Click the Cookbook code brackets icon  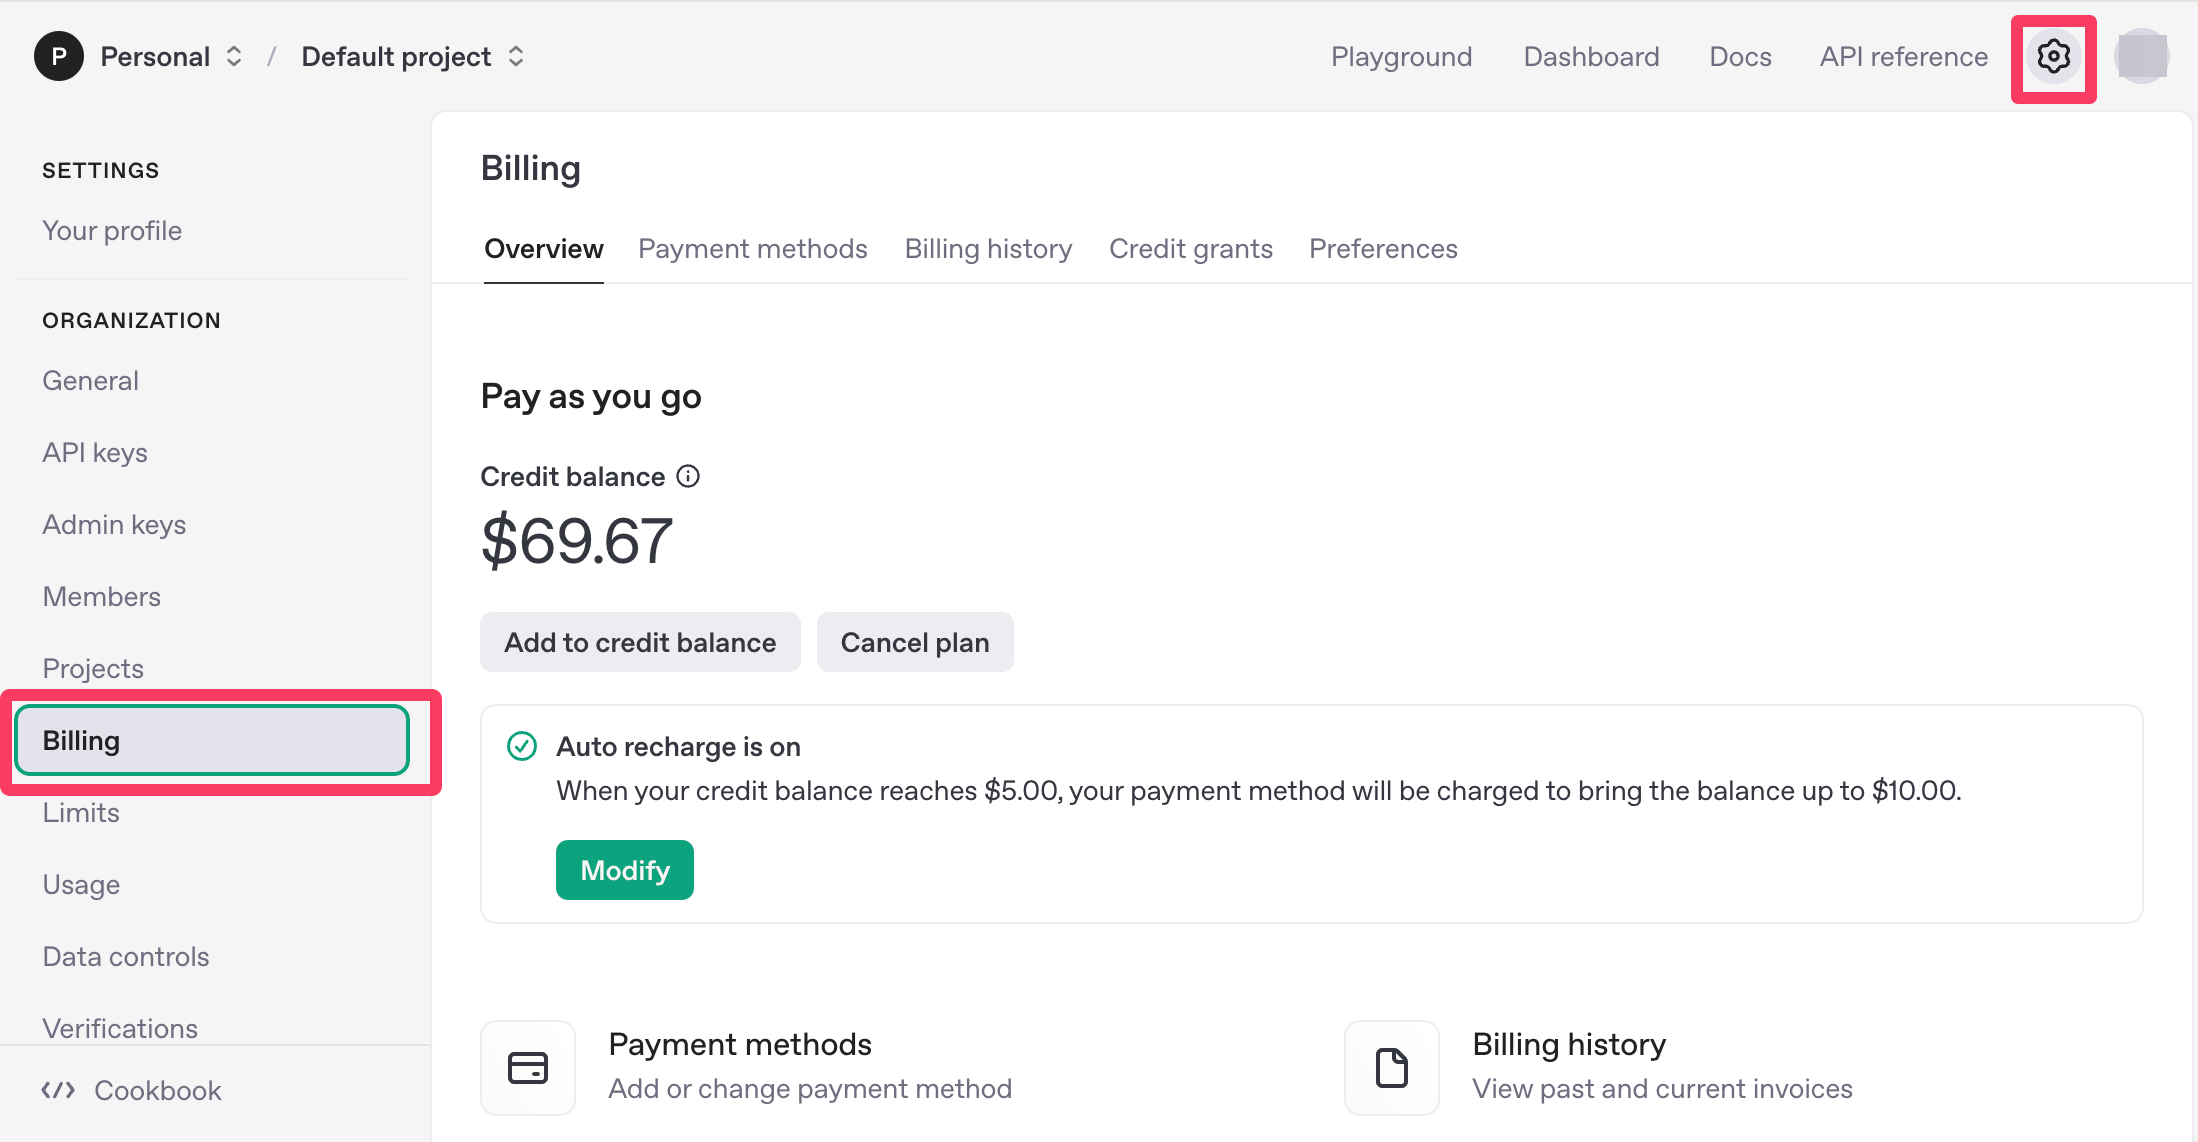(58, 1090)
